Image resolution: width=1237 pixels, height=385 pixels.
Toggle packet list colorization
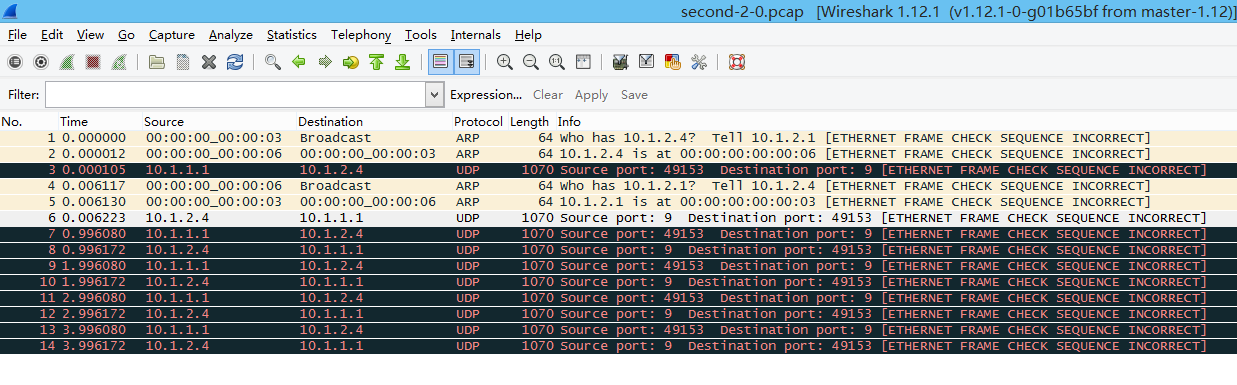(440, 62)
